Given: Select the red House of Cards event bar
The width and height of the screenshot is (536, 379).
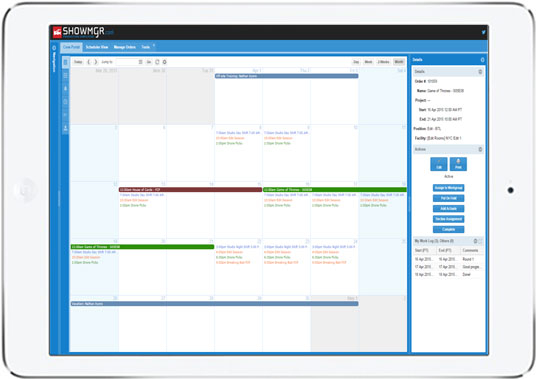Looking at the screenshot, I should point(190,190).
